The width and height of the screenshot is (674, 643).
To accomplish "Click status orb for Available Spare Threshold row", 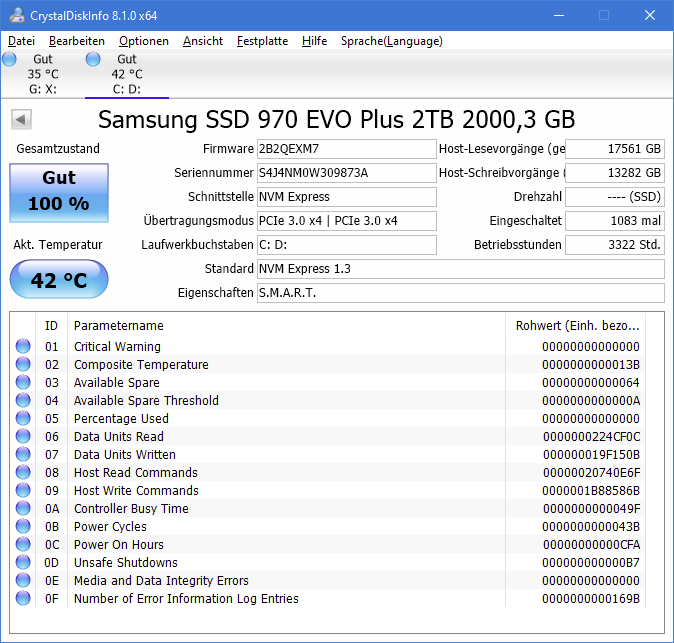I will tap(23, 400).
